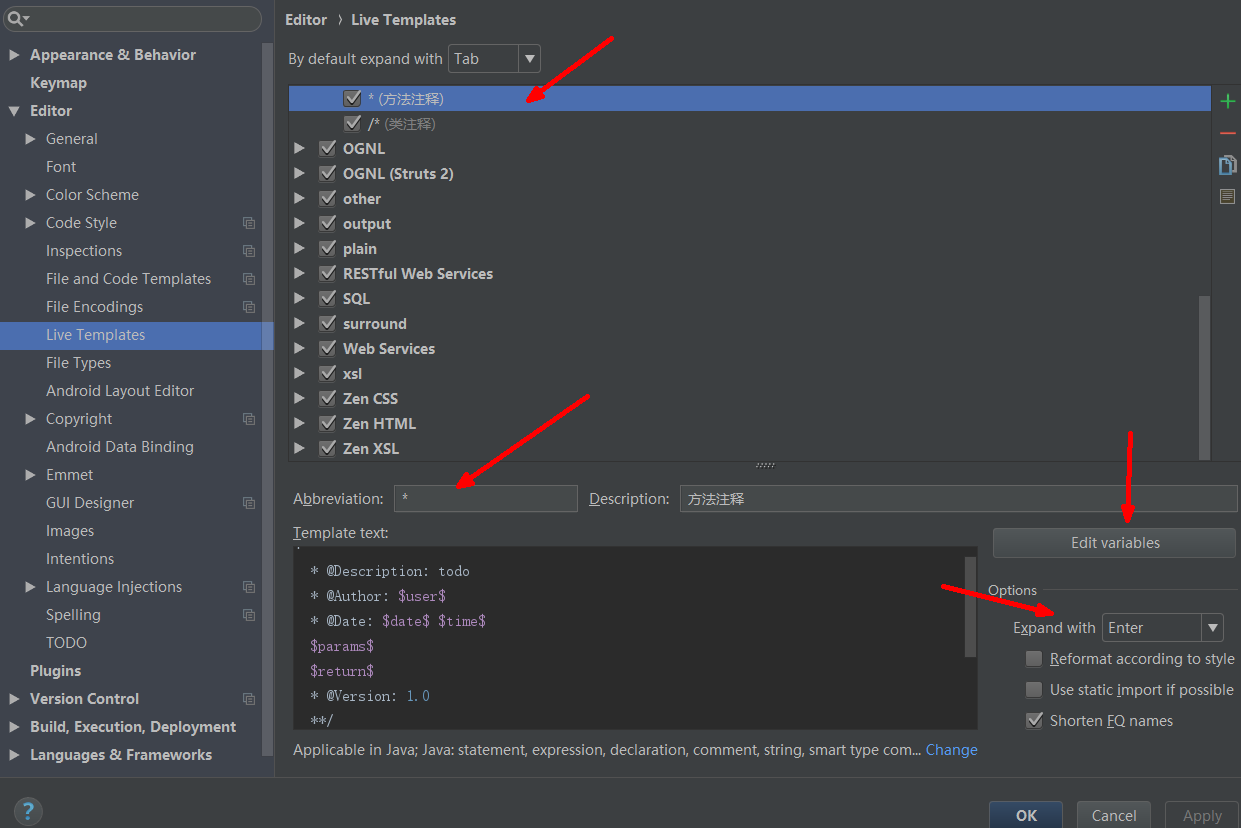
Task: Enable Use static import if possible
Action: [x=1034, y=690]
